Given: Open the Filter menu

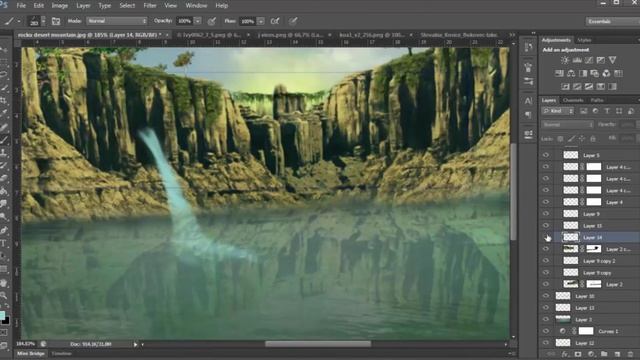Looking at the screenshot, I should 150,6.
